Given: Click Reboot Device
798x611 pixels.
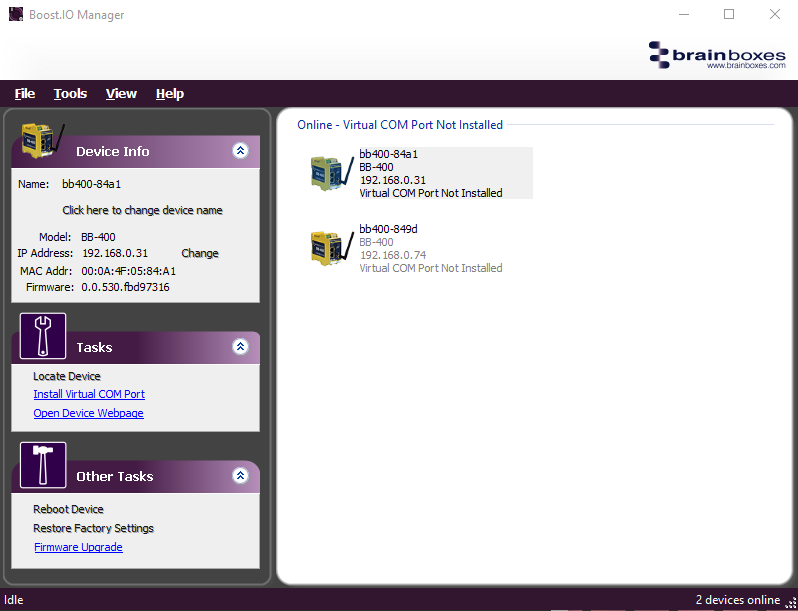Looking at the screenshot, I should (68, 509).
